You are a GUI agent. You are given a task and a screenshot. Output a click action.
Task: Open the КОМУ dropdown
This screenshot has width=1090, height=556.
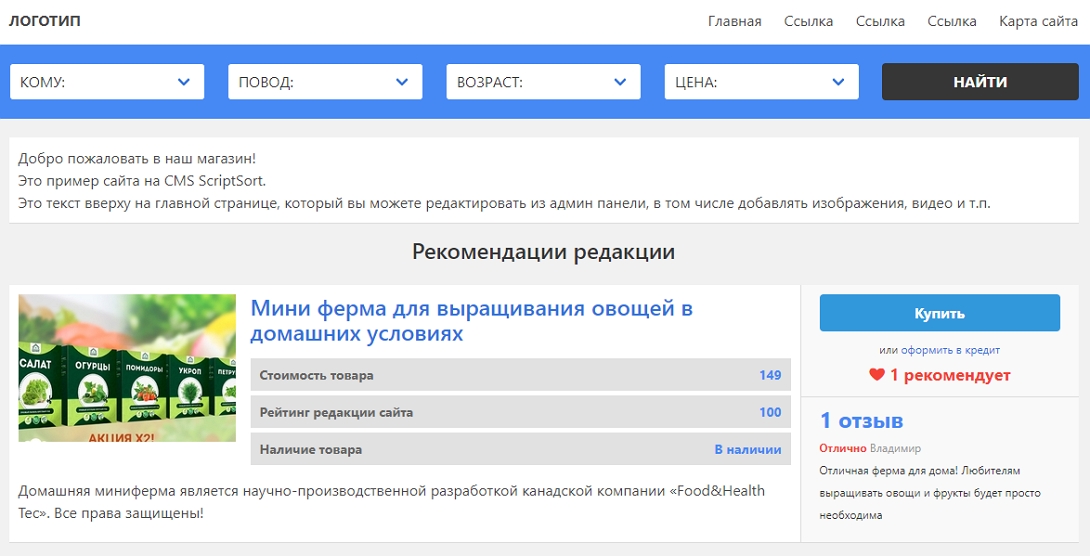pos(107,82)
